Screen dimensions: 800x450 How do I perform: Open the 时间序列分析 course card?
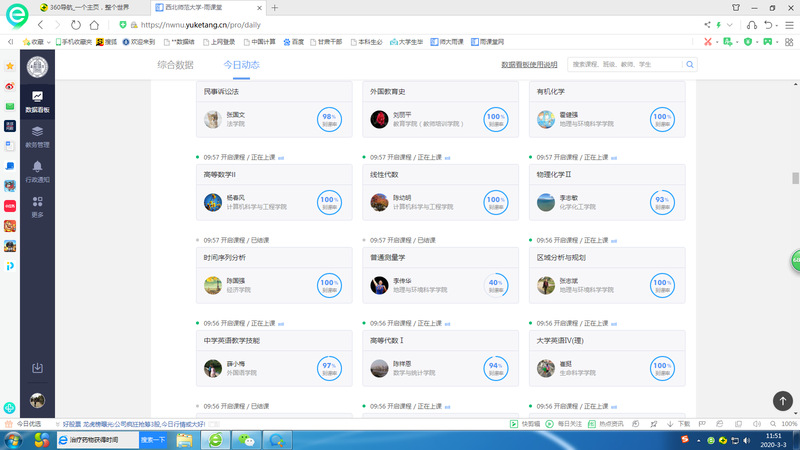pyautogui.click(x=274, y=276)
